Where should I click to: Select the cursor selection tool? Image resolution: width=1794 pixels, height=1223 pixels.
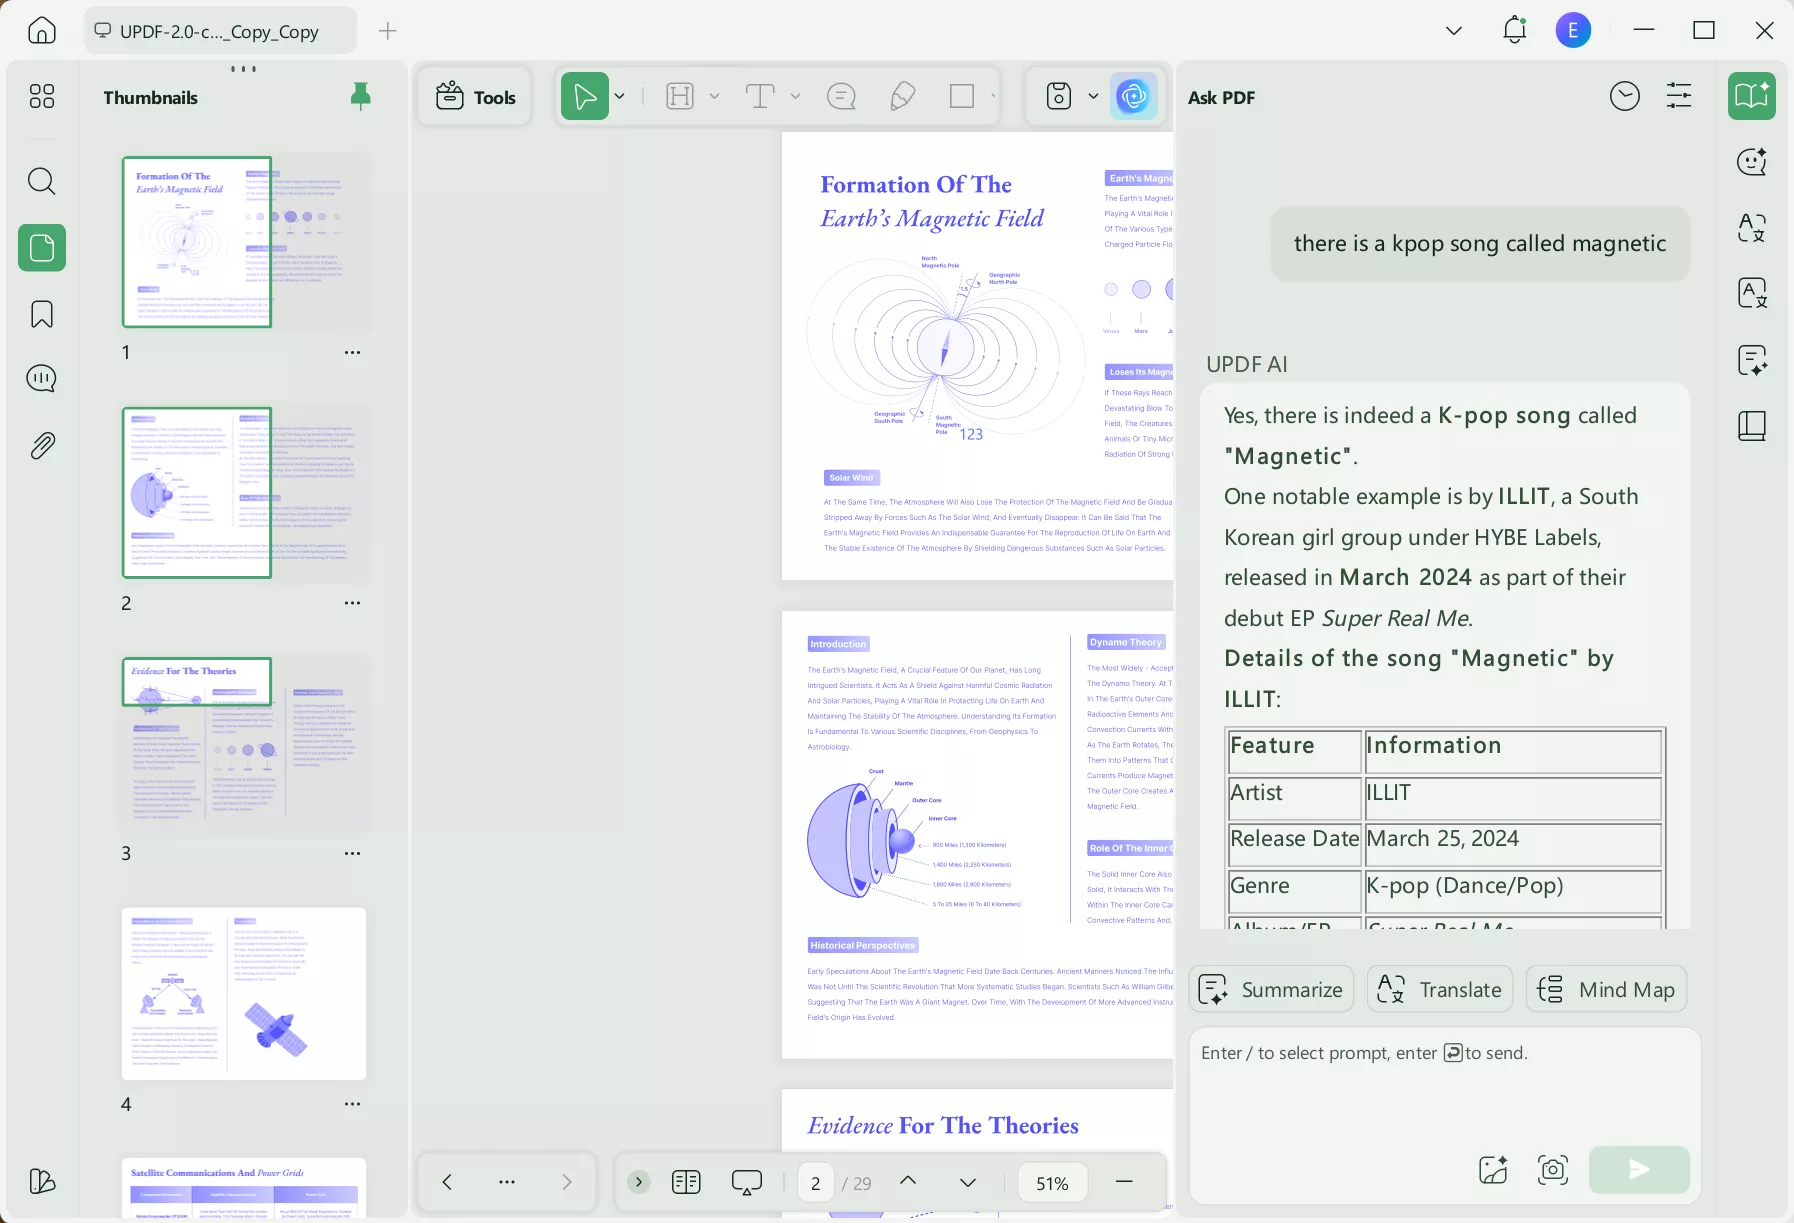tap(585, 96)
